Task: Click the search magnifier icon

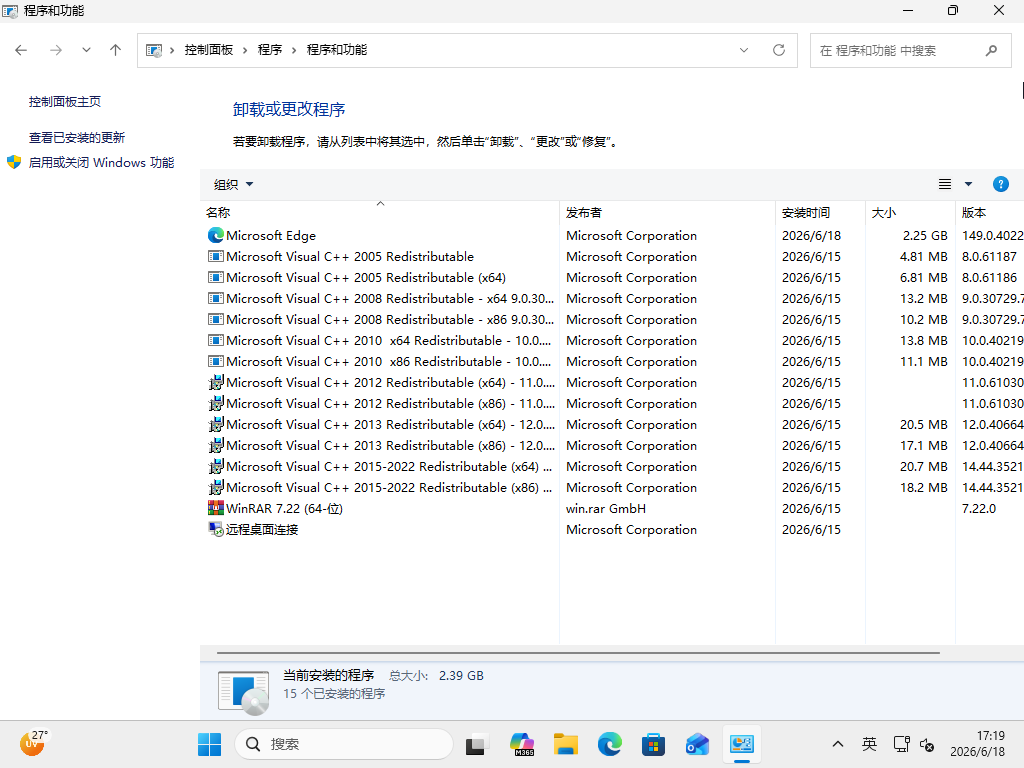Action: 991,50
